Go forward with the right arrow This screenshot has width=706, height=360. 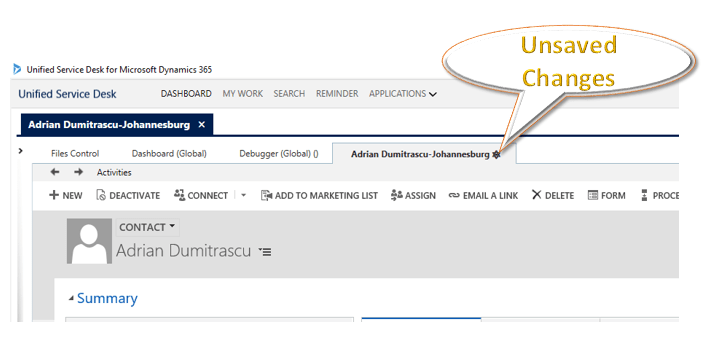[x=78, y=172]
